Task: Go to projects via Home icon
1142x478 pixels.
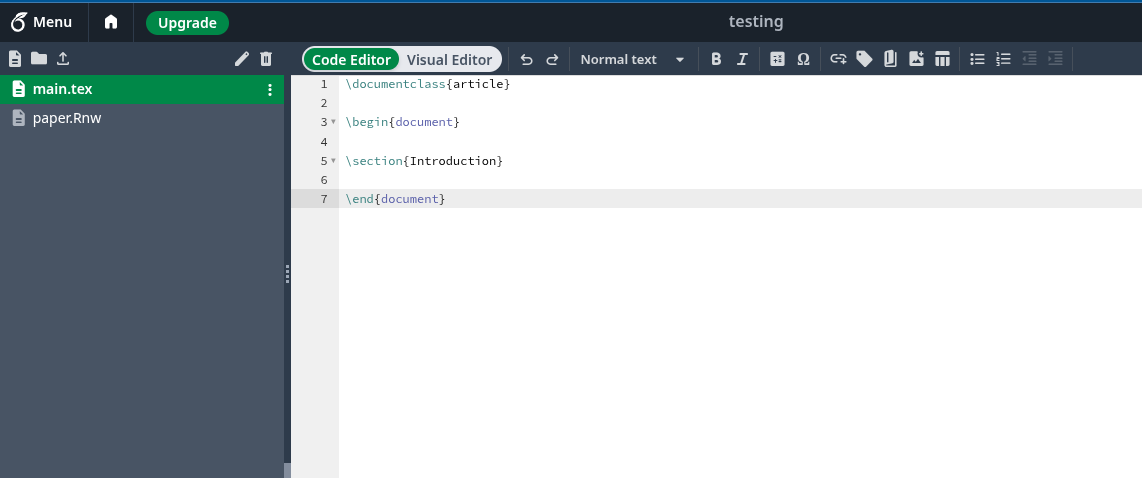Action: (x=111, y=22)
